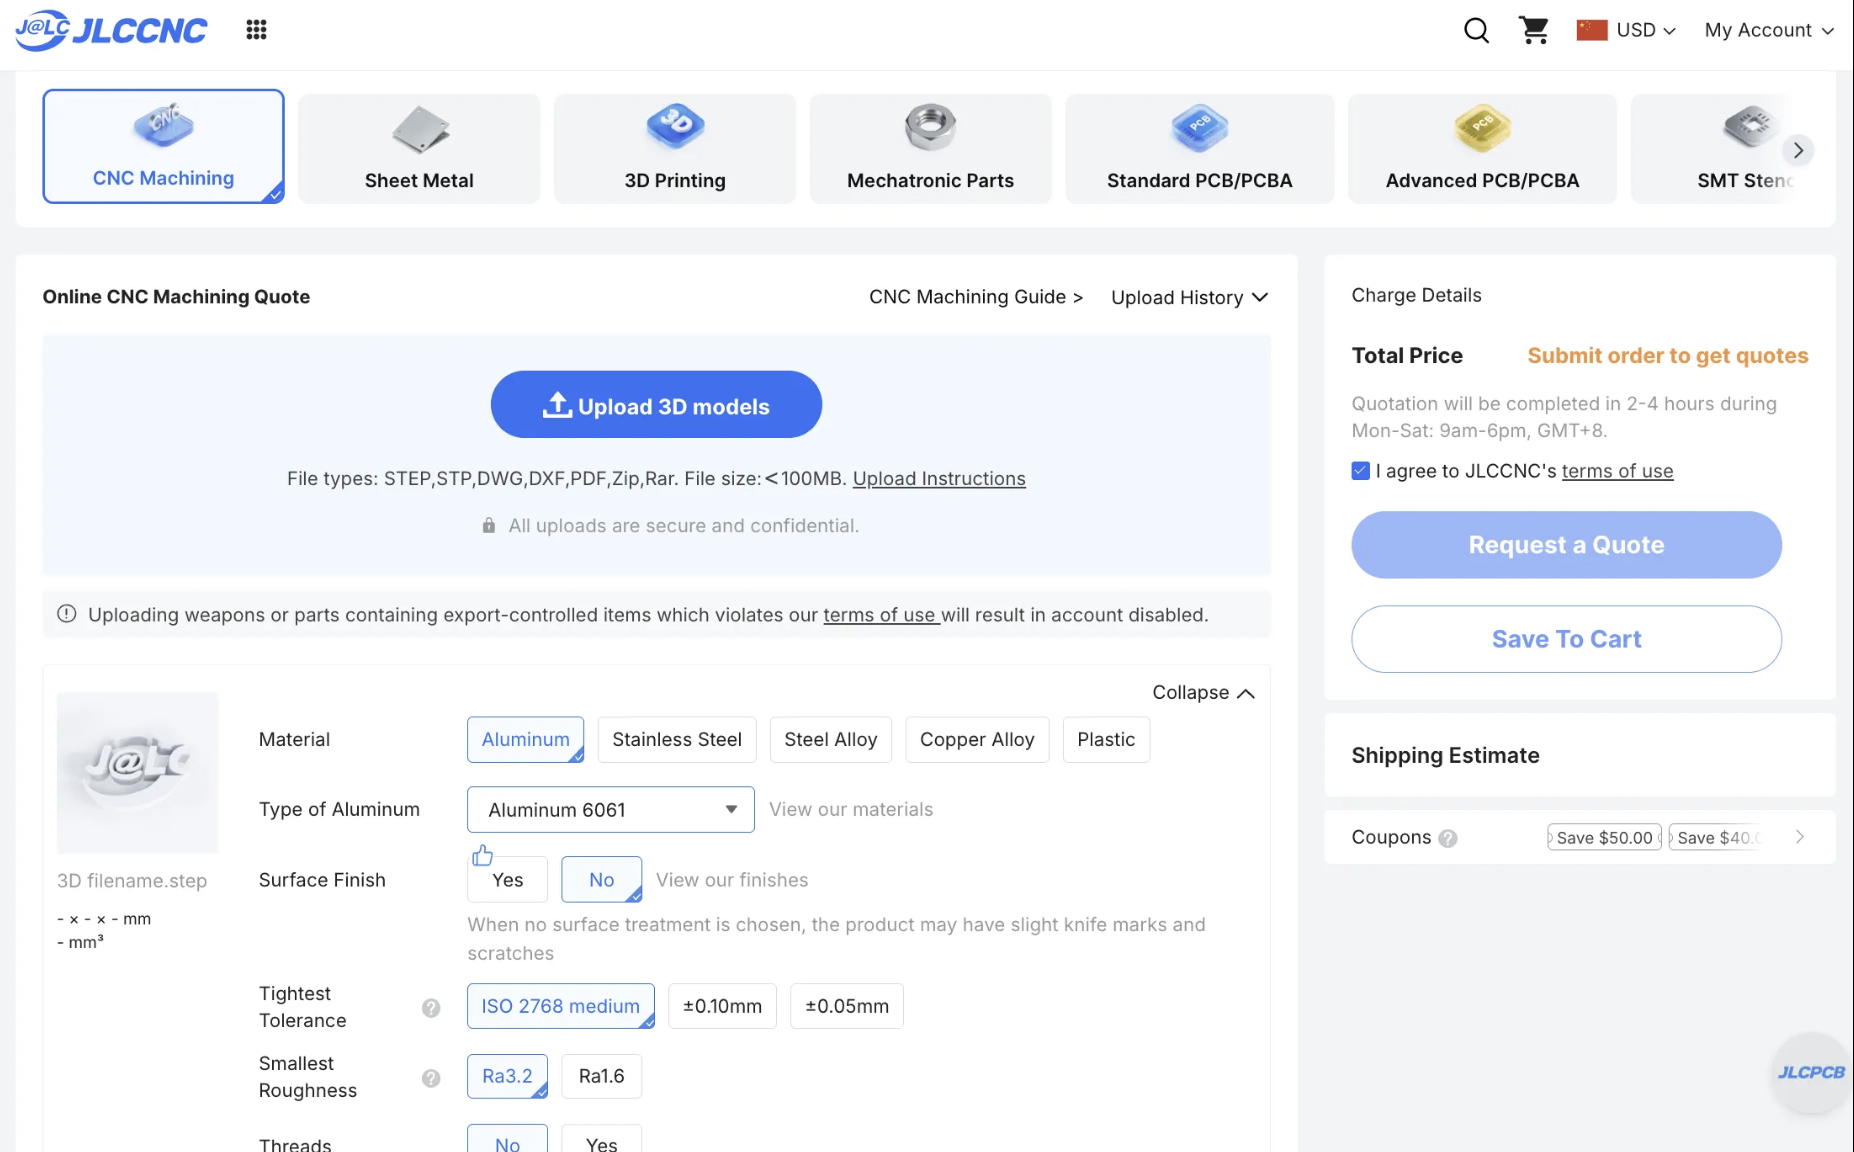Open the shopping cart icon
Screen dimensions: 1854x1152
[1534, 30]
